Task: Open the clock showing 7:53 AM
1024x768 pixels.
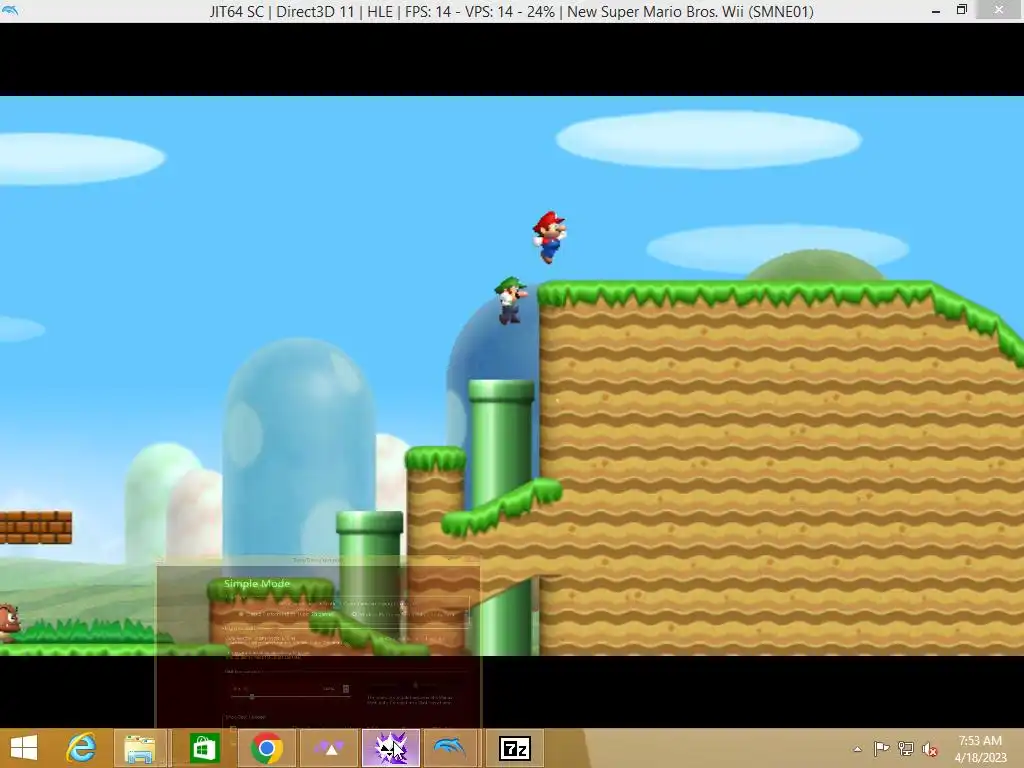Action: (x=980, y=749)
